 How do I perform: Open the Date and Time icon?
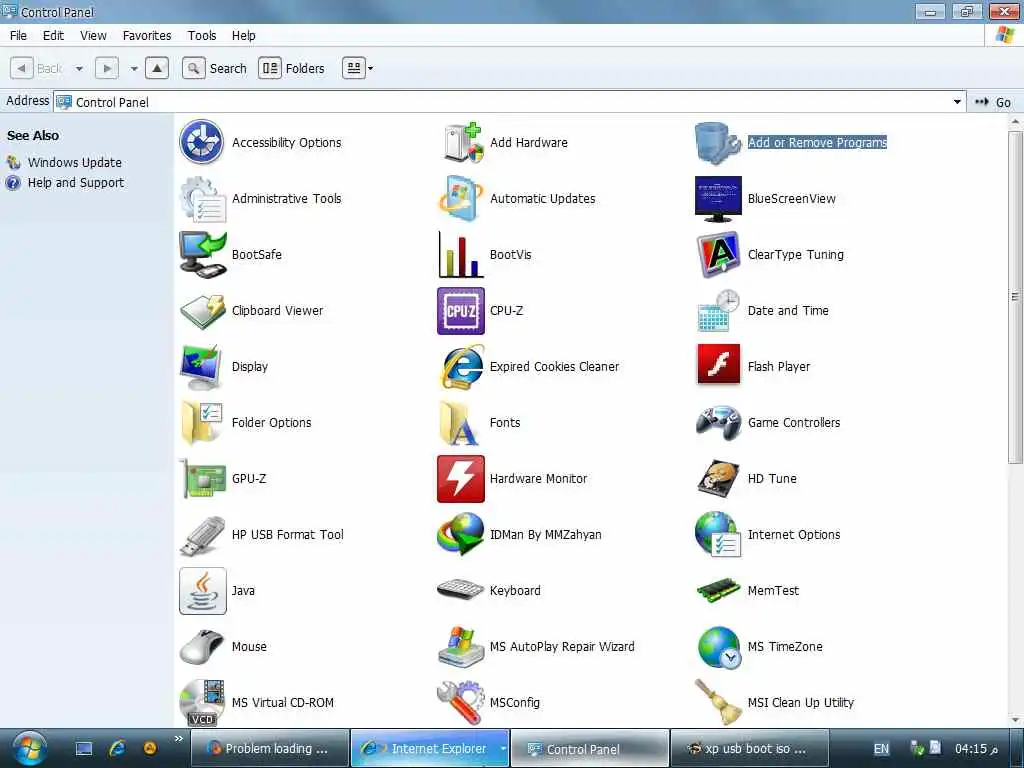[718, 311]
